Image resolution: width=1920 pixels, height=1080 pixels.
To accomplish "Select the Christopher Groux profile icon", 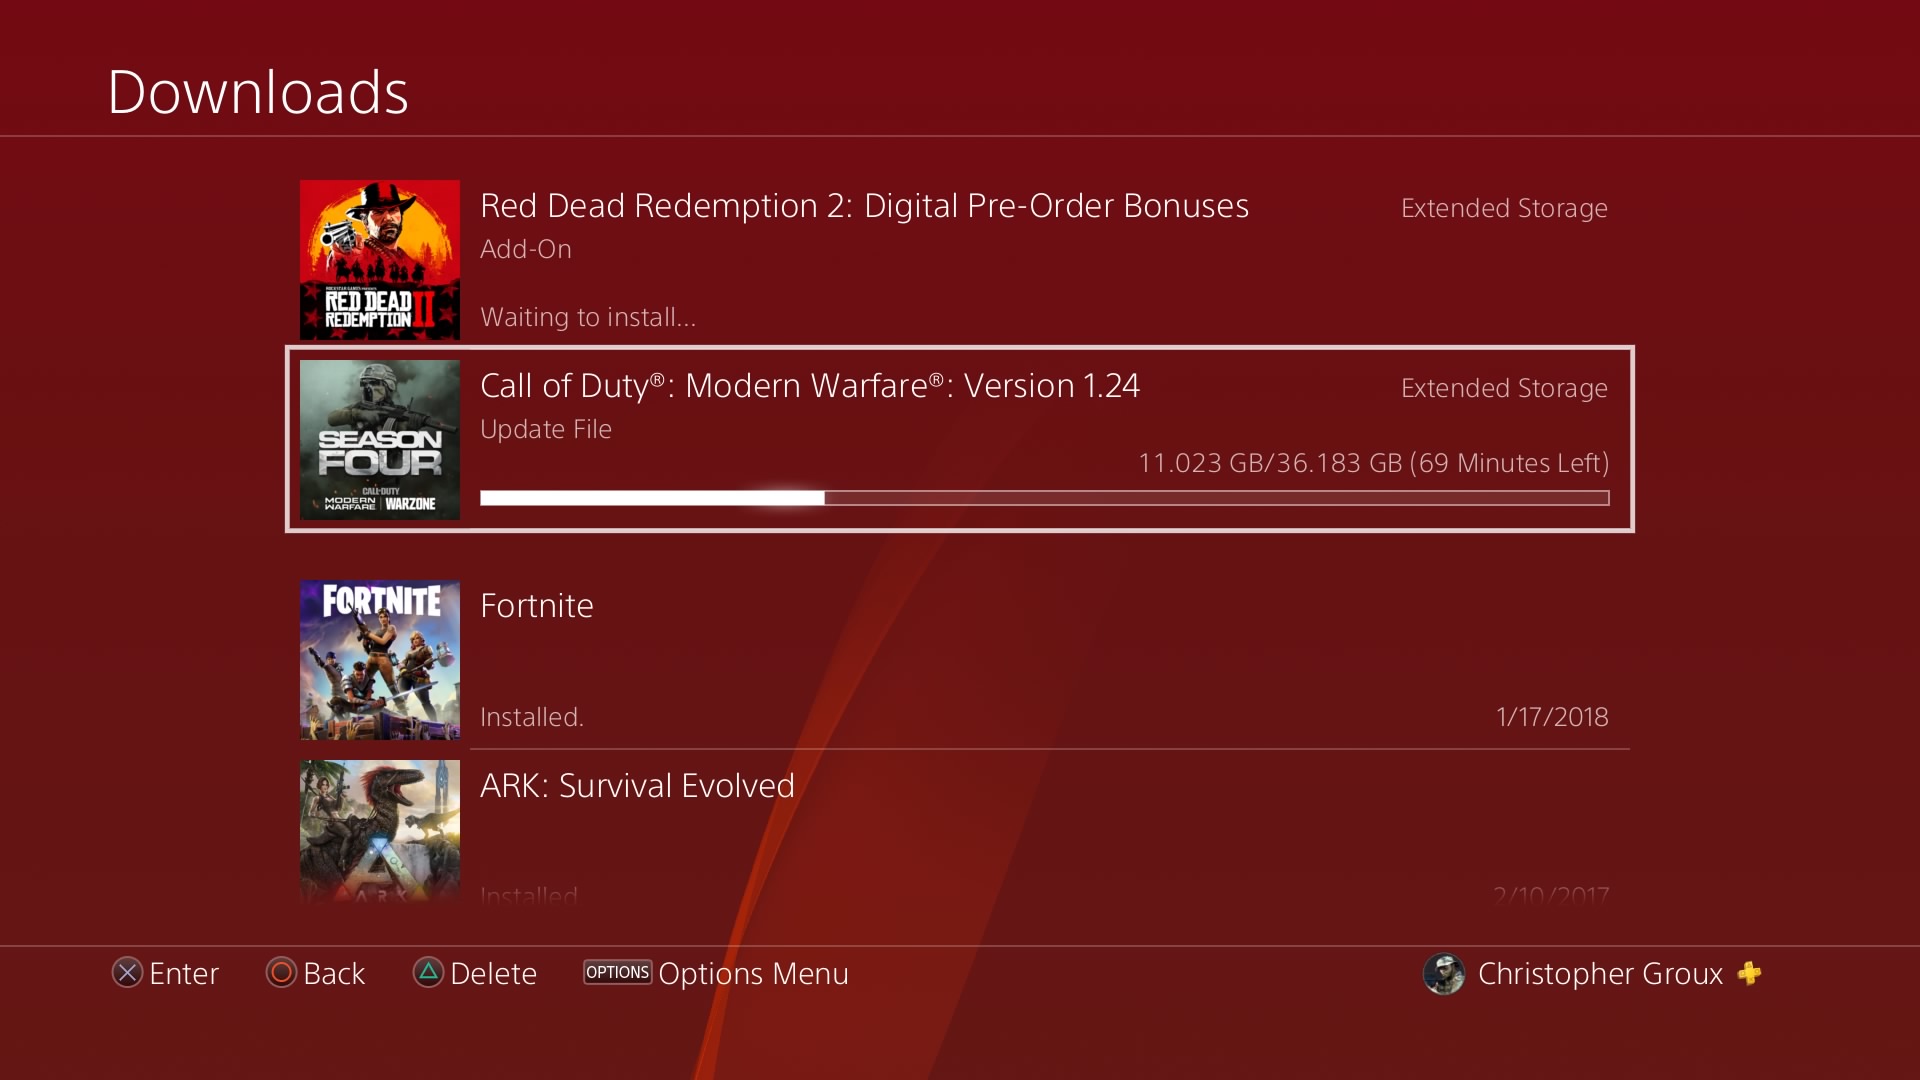I will click(x=1447, y=973).
